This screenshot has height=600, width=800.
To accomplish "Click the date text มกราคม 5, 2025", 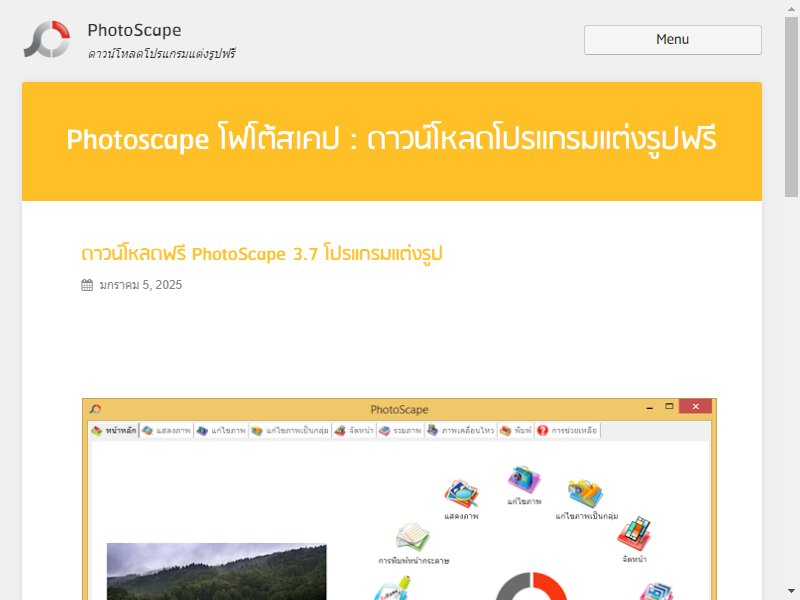I will point(140,285).
